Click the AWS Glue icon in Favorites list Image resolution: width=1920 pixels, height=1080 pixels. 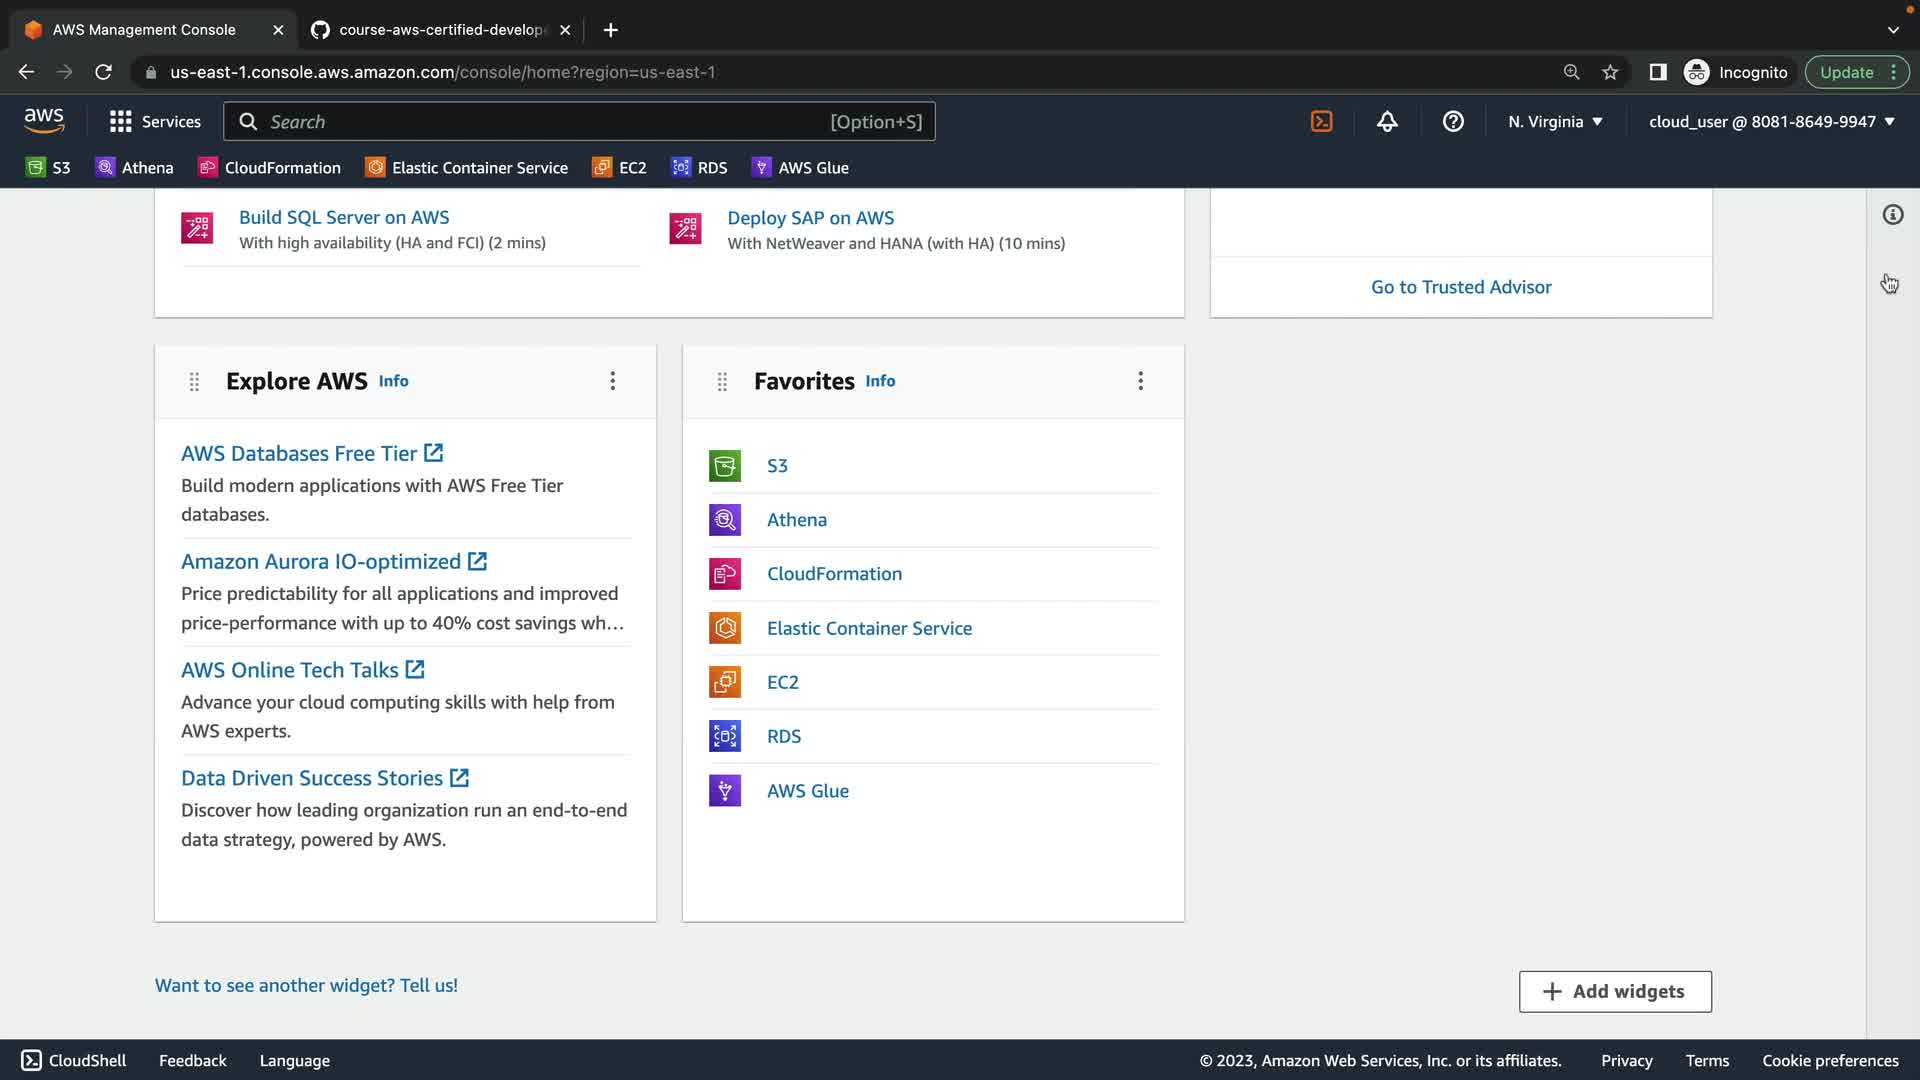(725, 791)
